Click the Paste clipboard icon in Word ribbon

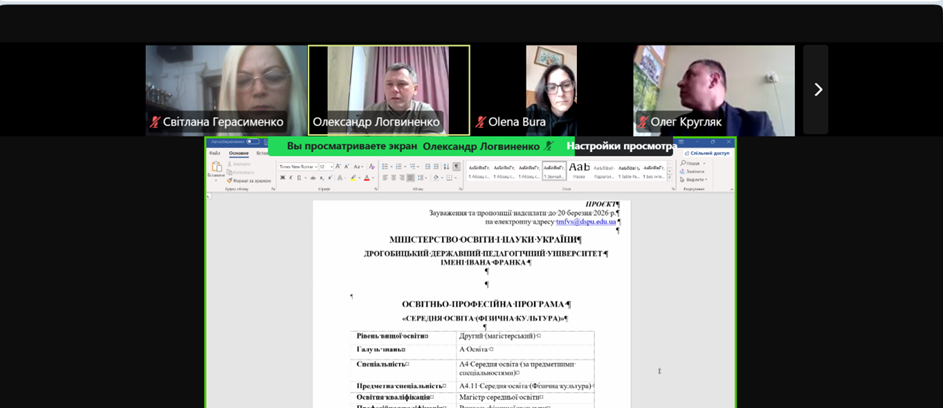click(x=216, y=169)
